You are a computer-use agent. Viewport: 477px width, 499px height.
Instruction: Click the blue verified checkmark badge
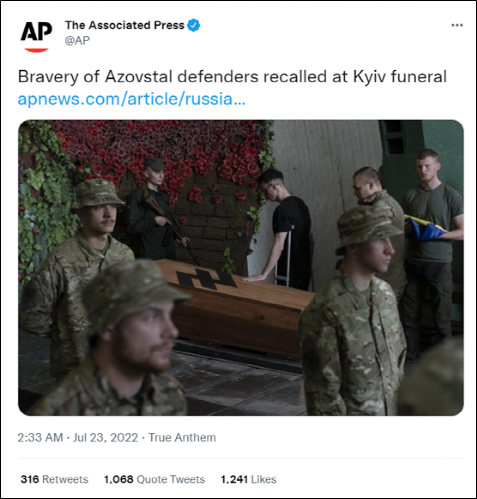(x=194, y=25)
